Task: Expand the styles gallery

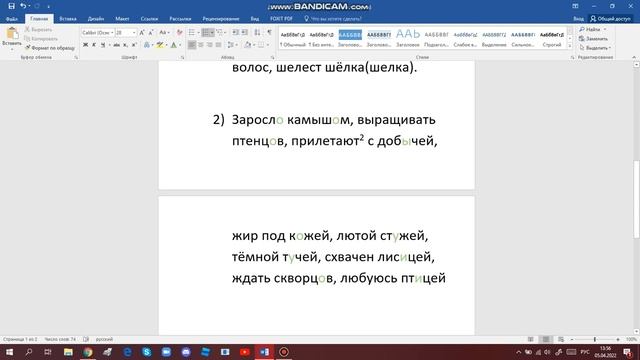Action: point(570,46)
